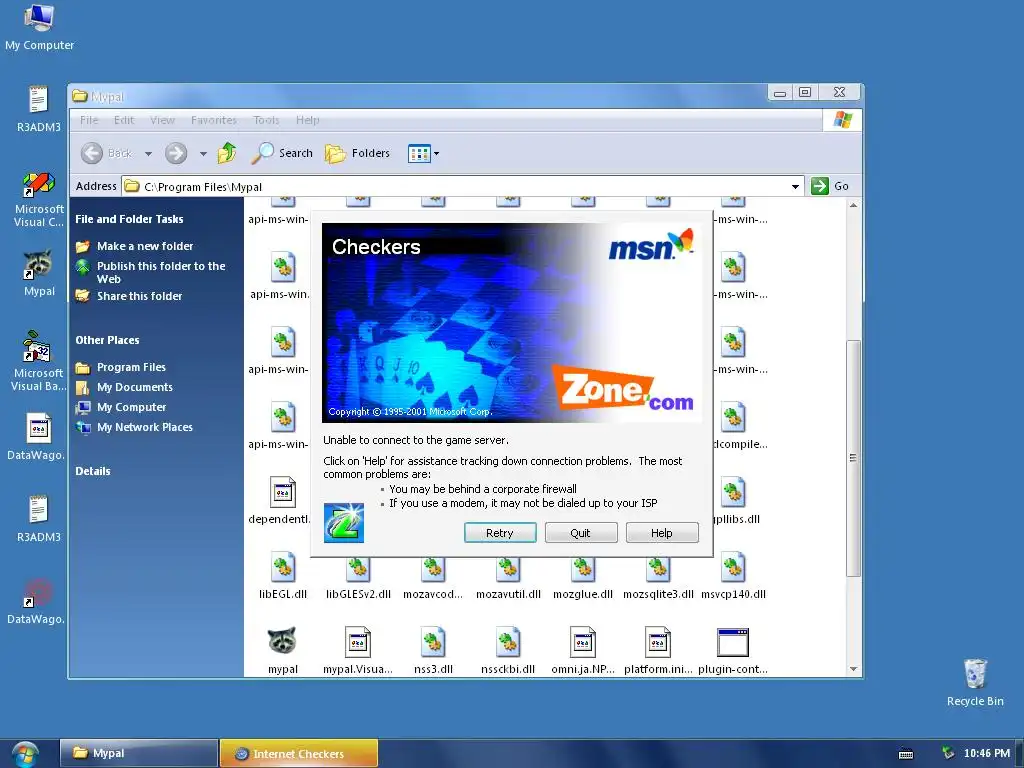Screen dimensions: 1024x768
Task: Click Share this folder
Action: [139, 296]
